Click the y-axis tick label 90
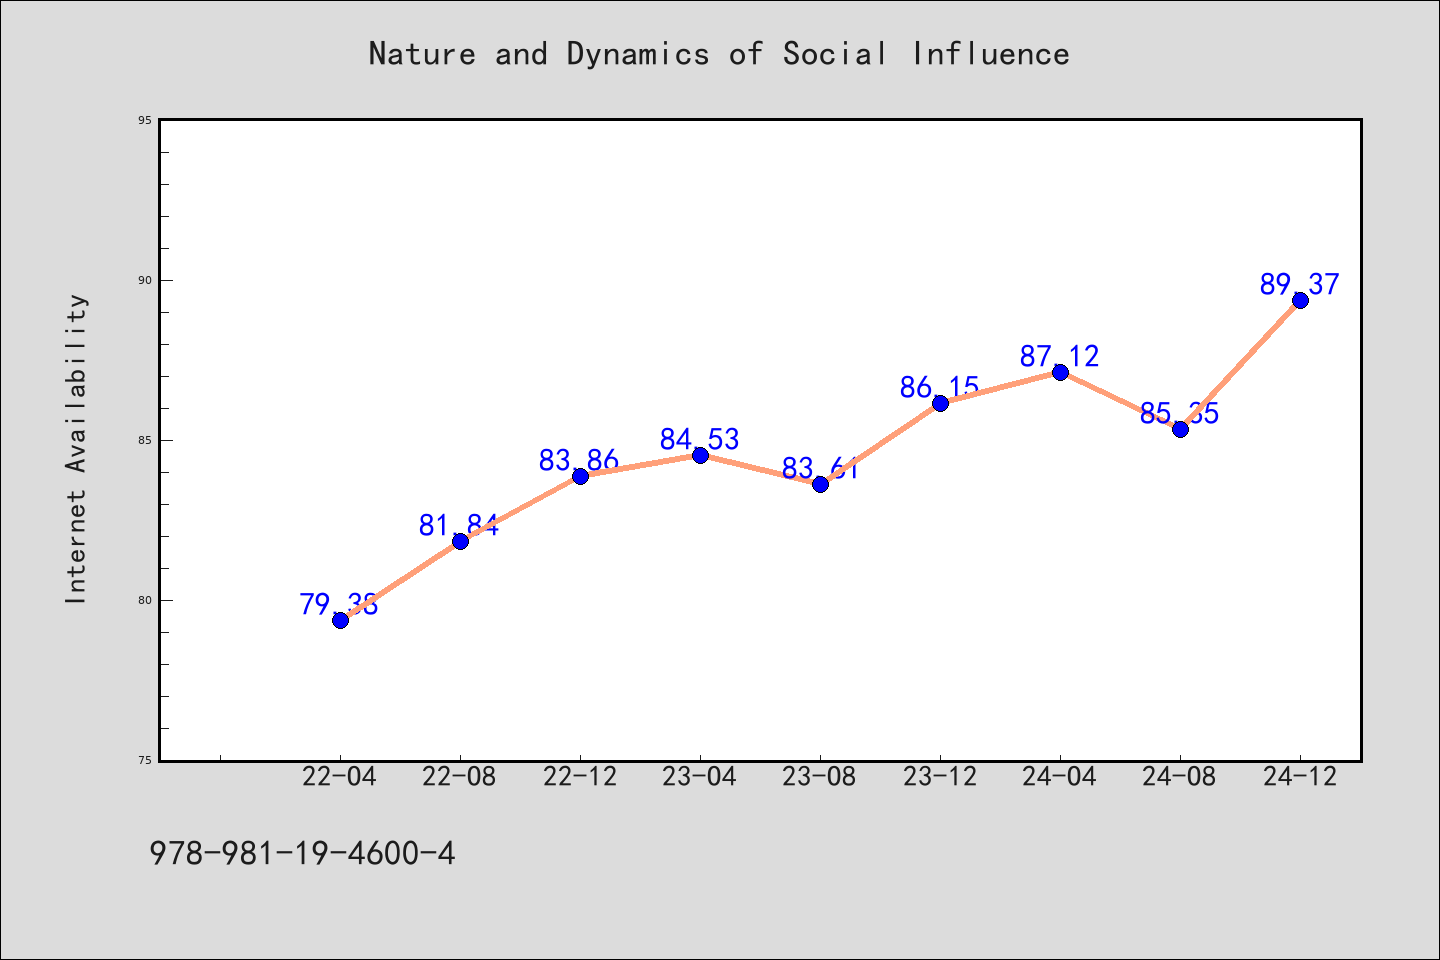 tap(145, 280)
